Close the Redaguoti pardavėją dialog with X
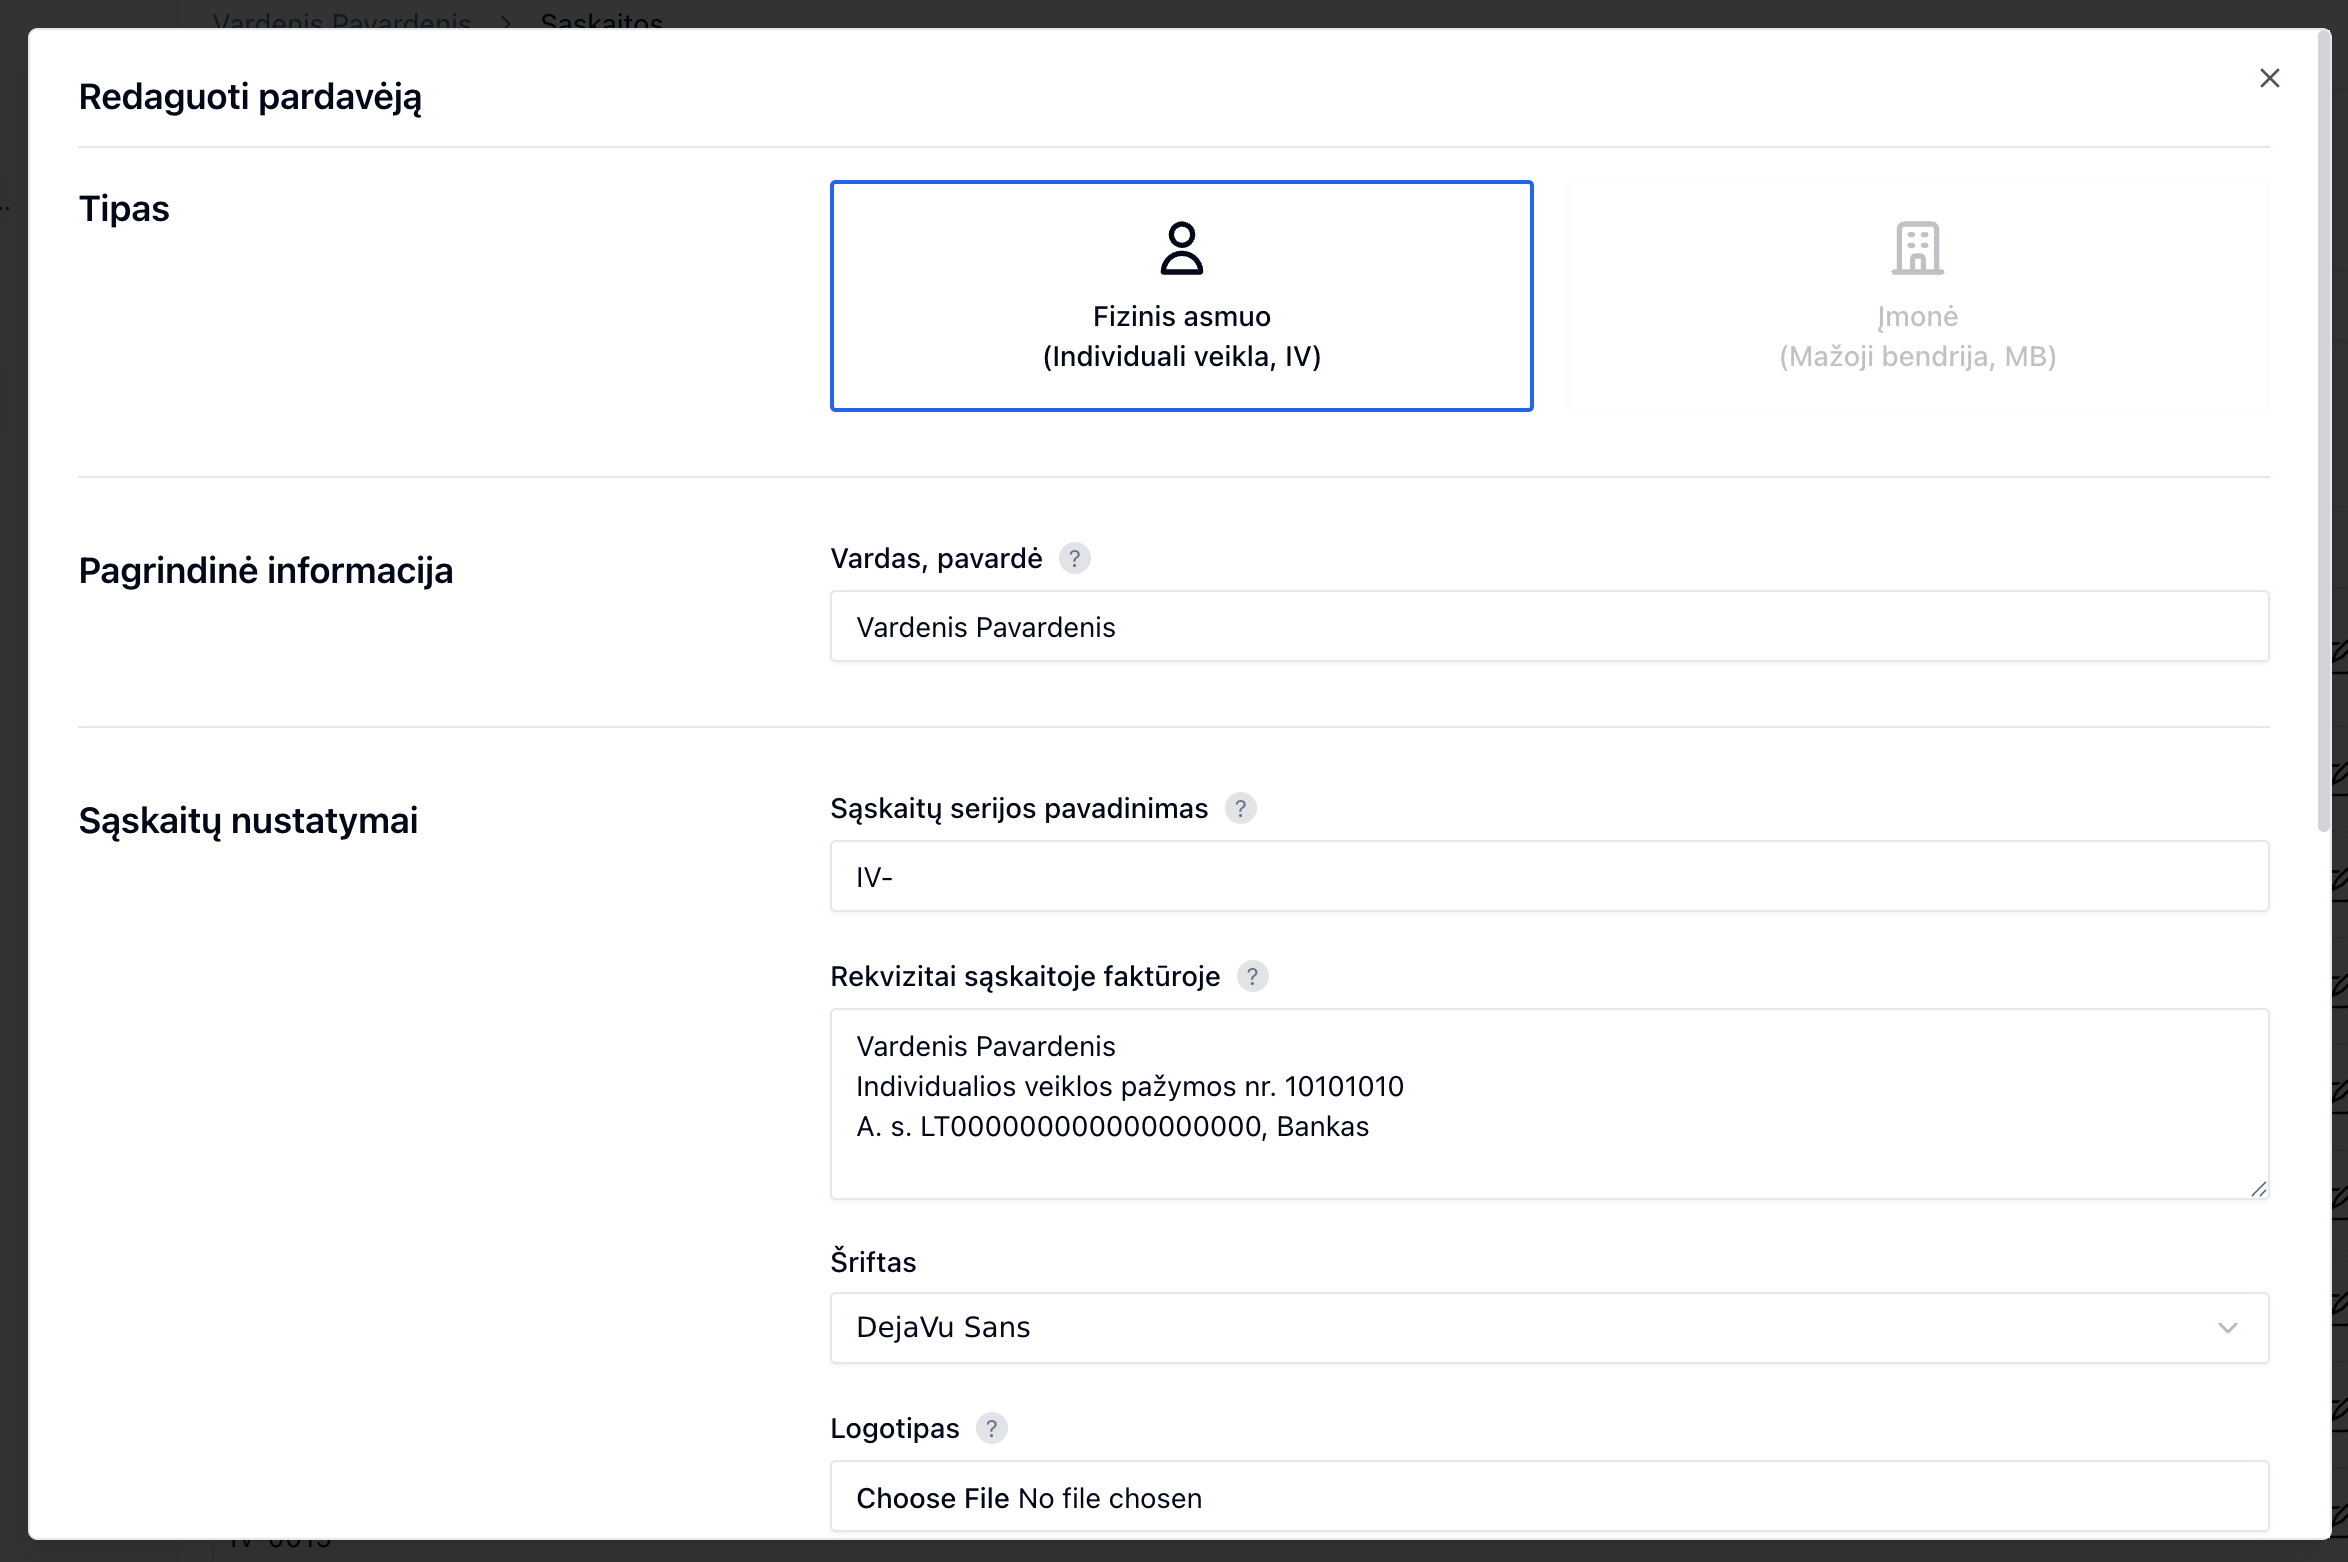Screen dimensions: 2348x1562 pyautogui.click(x=2269, y=78)
